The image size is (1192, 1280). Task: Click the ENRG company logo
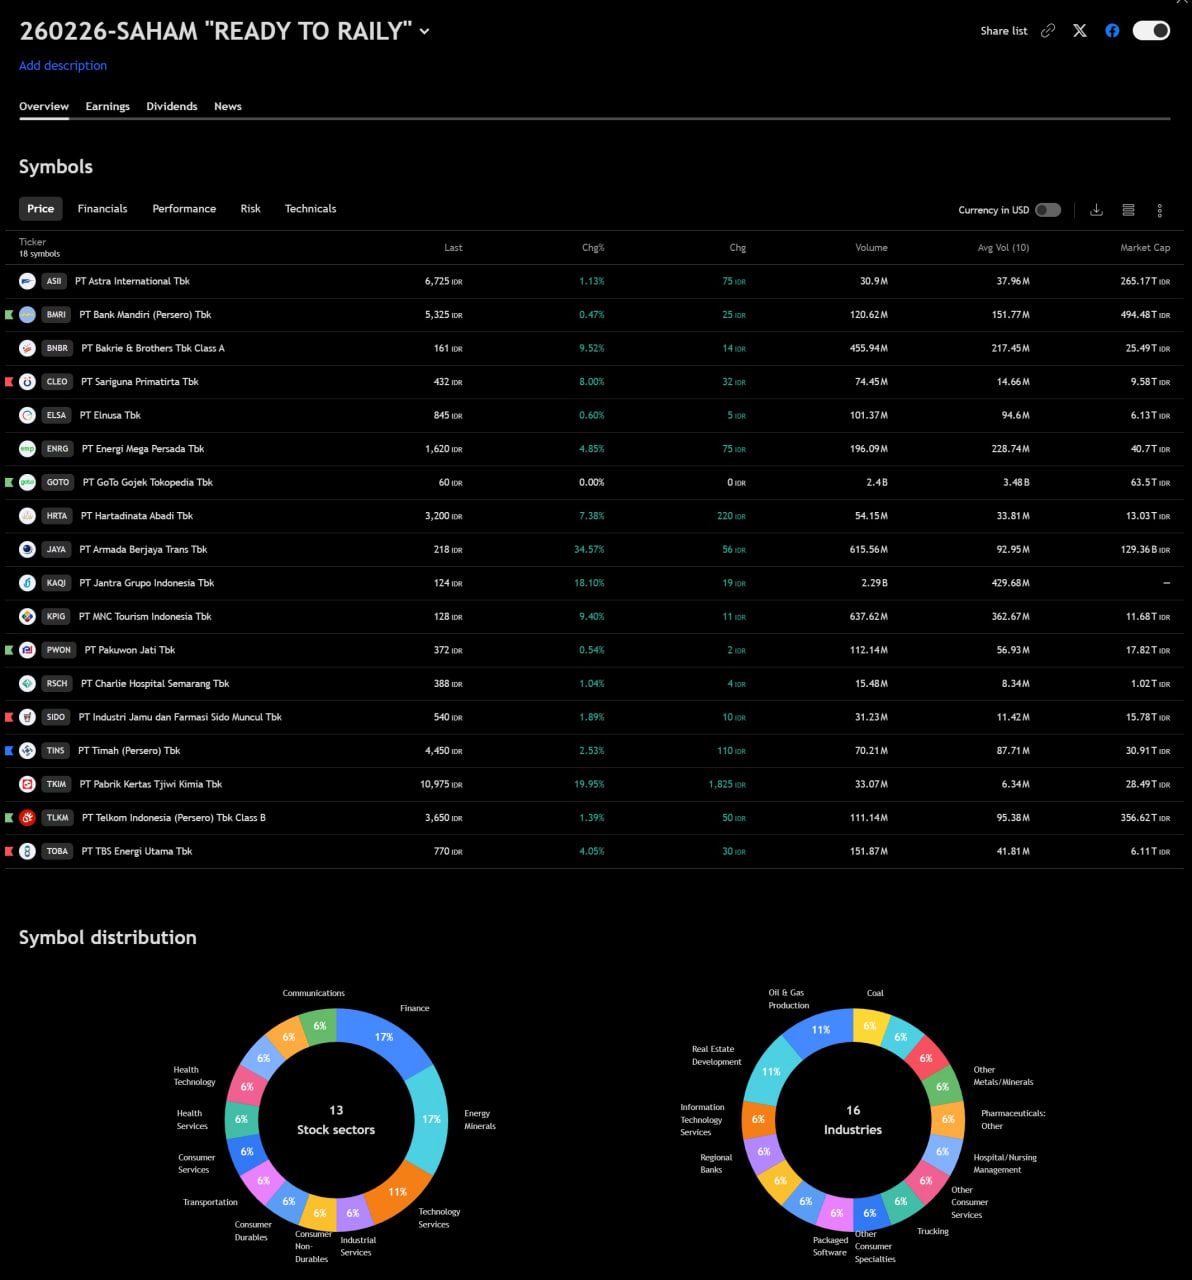(x=27, y=449)
